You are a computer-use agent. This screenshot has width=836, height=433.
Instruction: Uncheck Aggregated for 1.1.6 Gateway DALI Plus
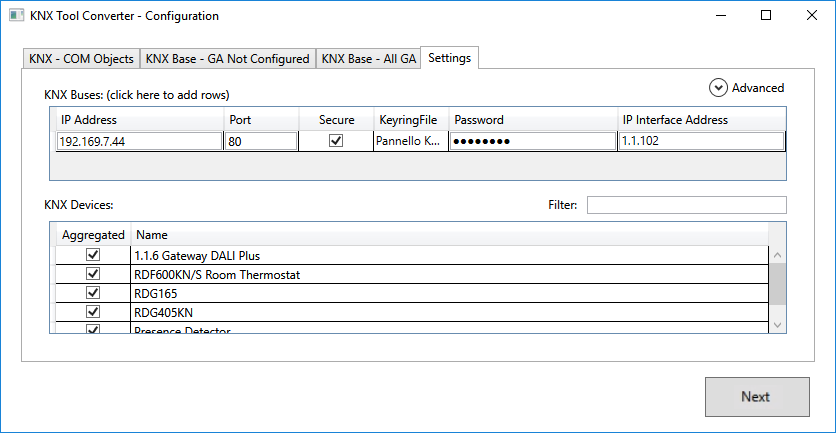tap(93, 256)
